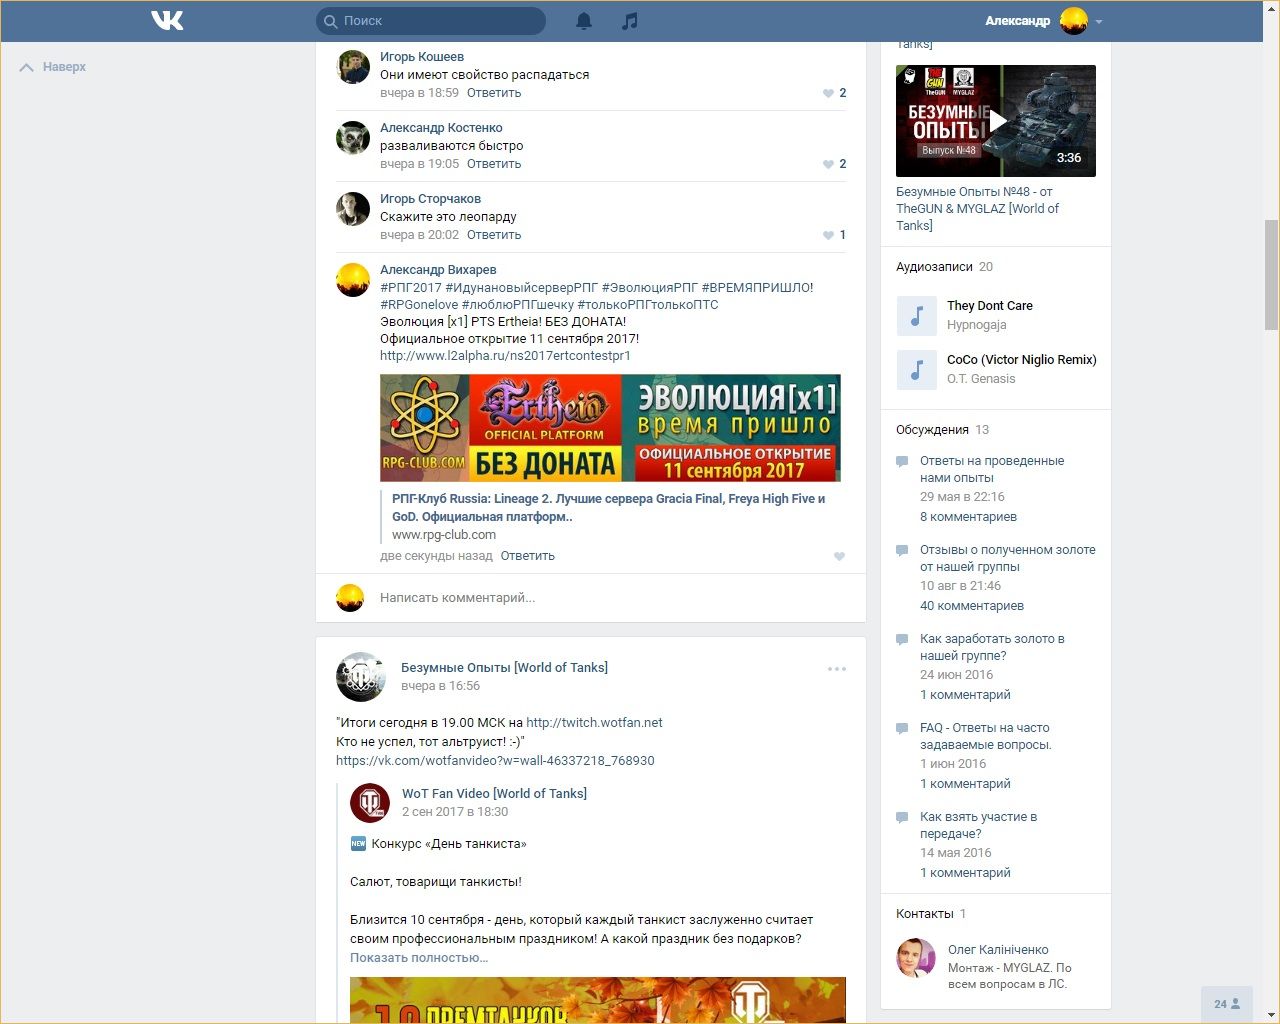Image resolution: width=1280 pixels, height=1024 pixels.
Task: Open discussion Отзывы о полученном золоте
Action: [1008, 558]
